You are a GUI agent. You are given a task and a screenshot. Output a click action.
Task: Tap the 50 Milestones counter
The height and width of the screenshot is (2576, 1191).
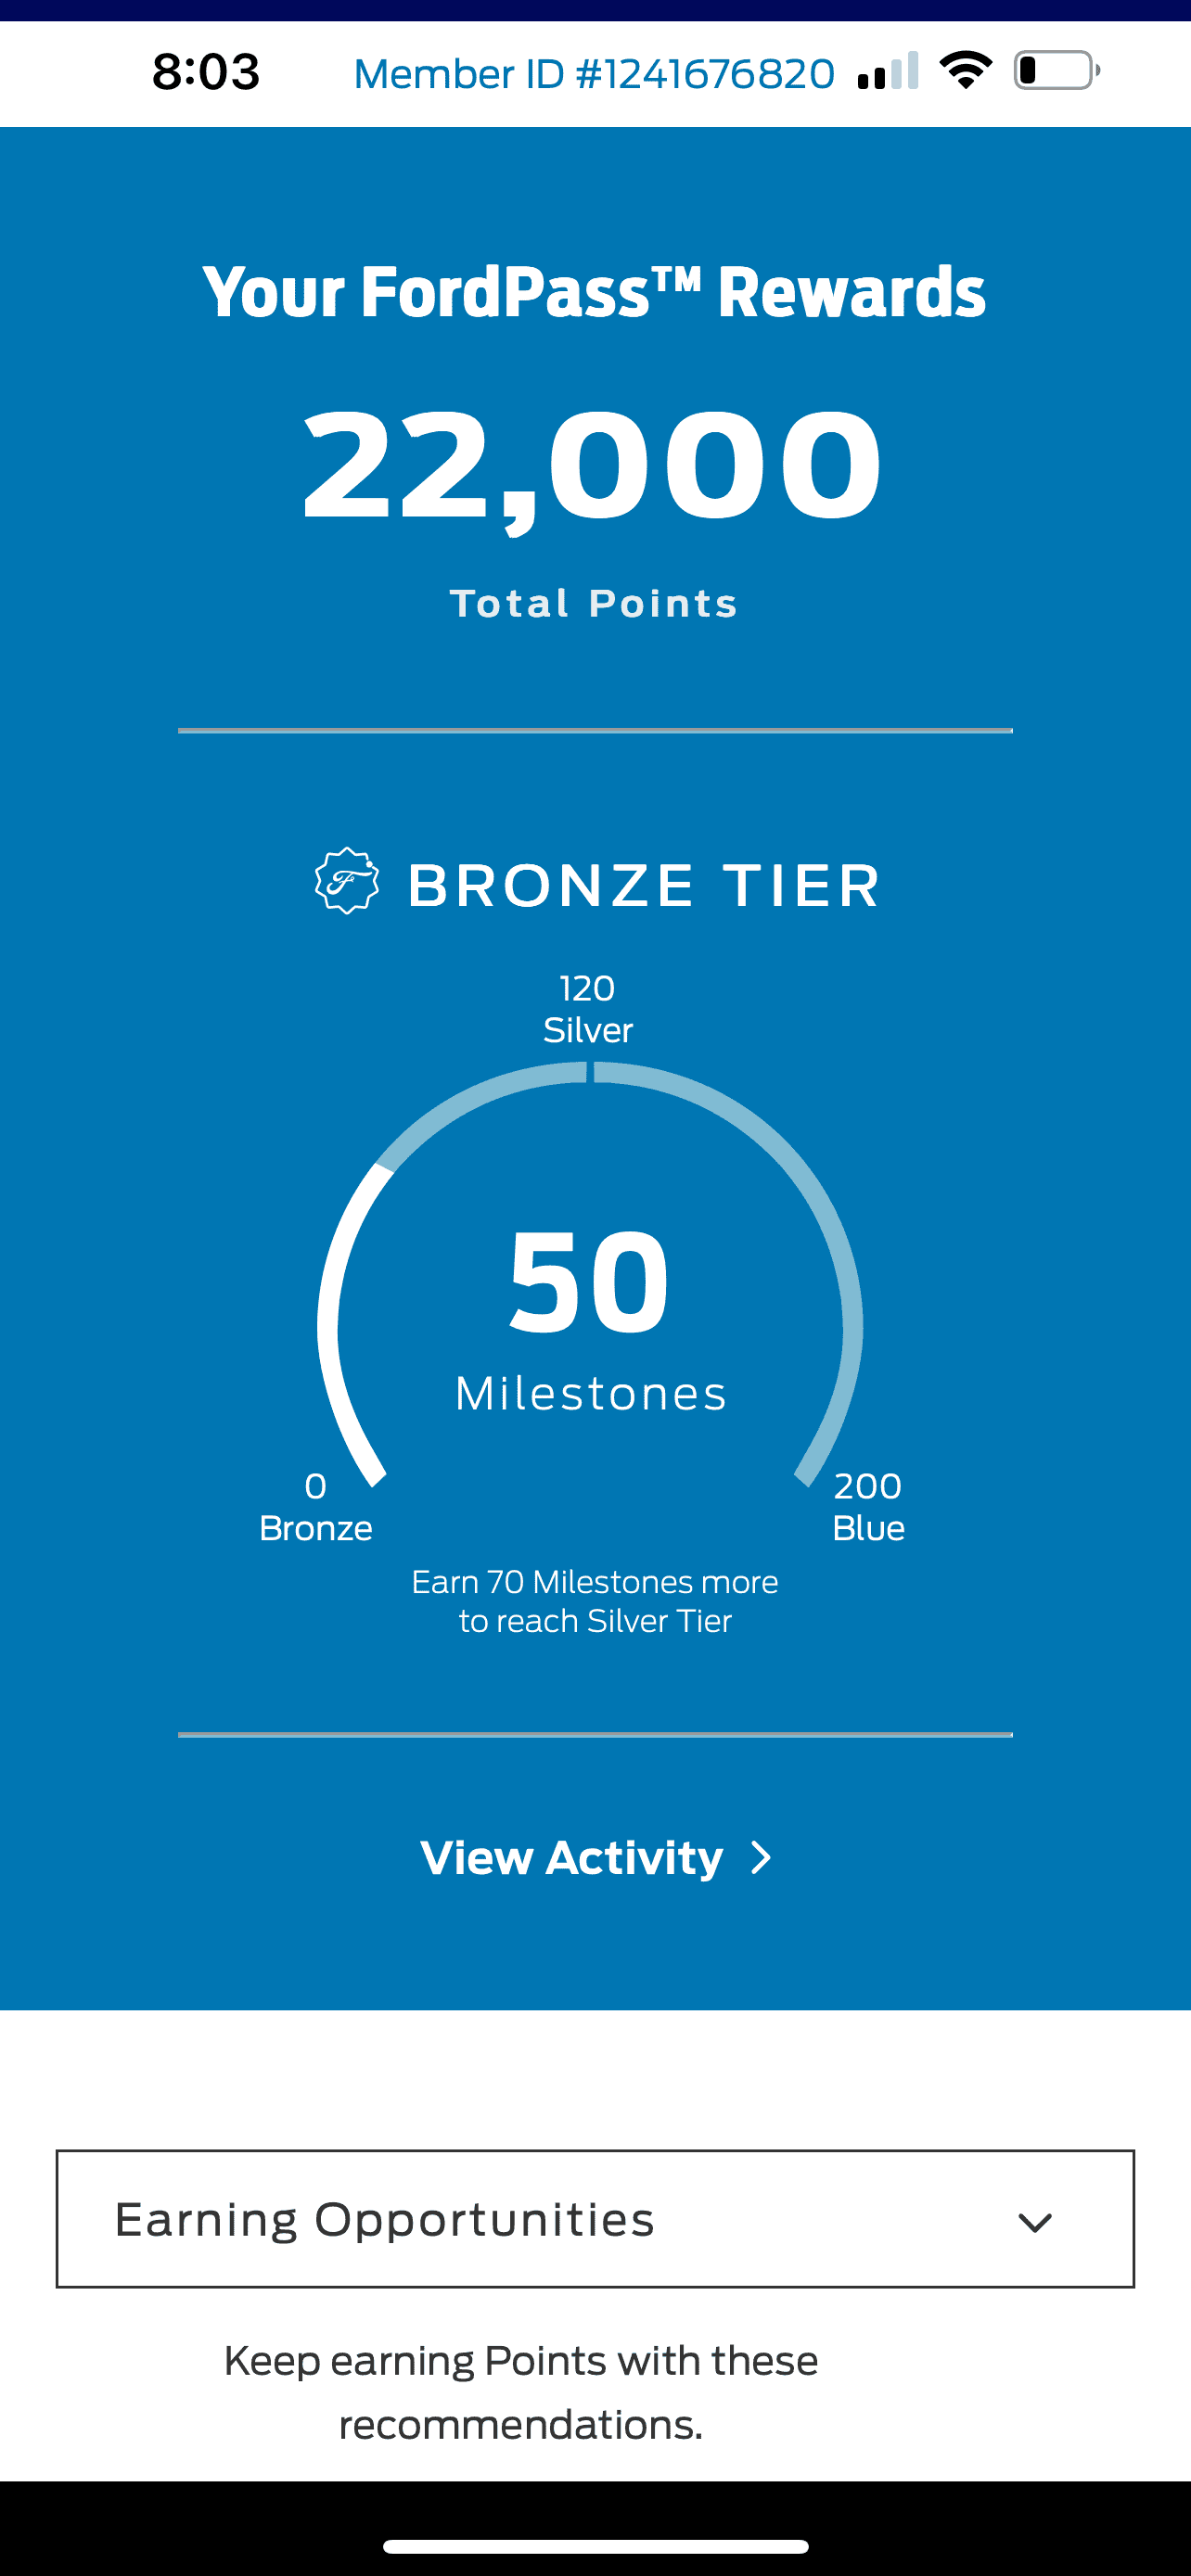pyautogui.click(x=589, y=1284)
